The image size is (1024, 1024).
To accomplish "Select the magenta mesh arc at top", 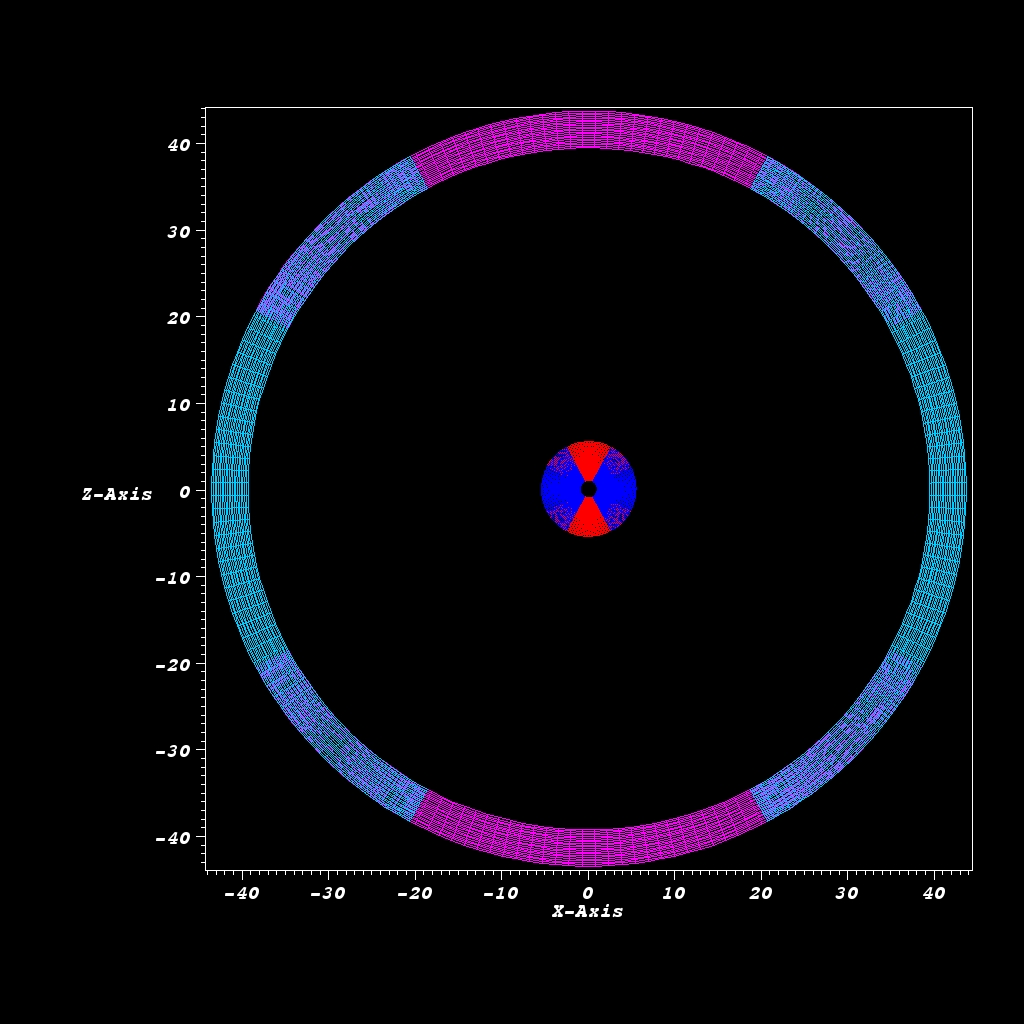I will [588, 130].
